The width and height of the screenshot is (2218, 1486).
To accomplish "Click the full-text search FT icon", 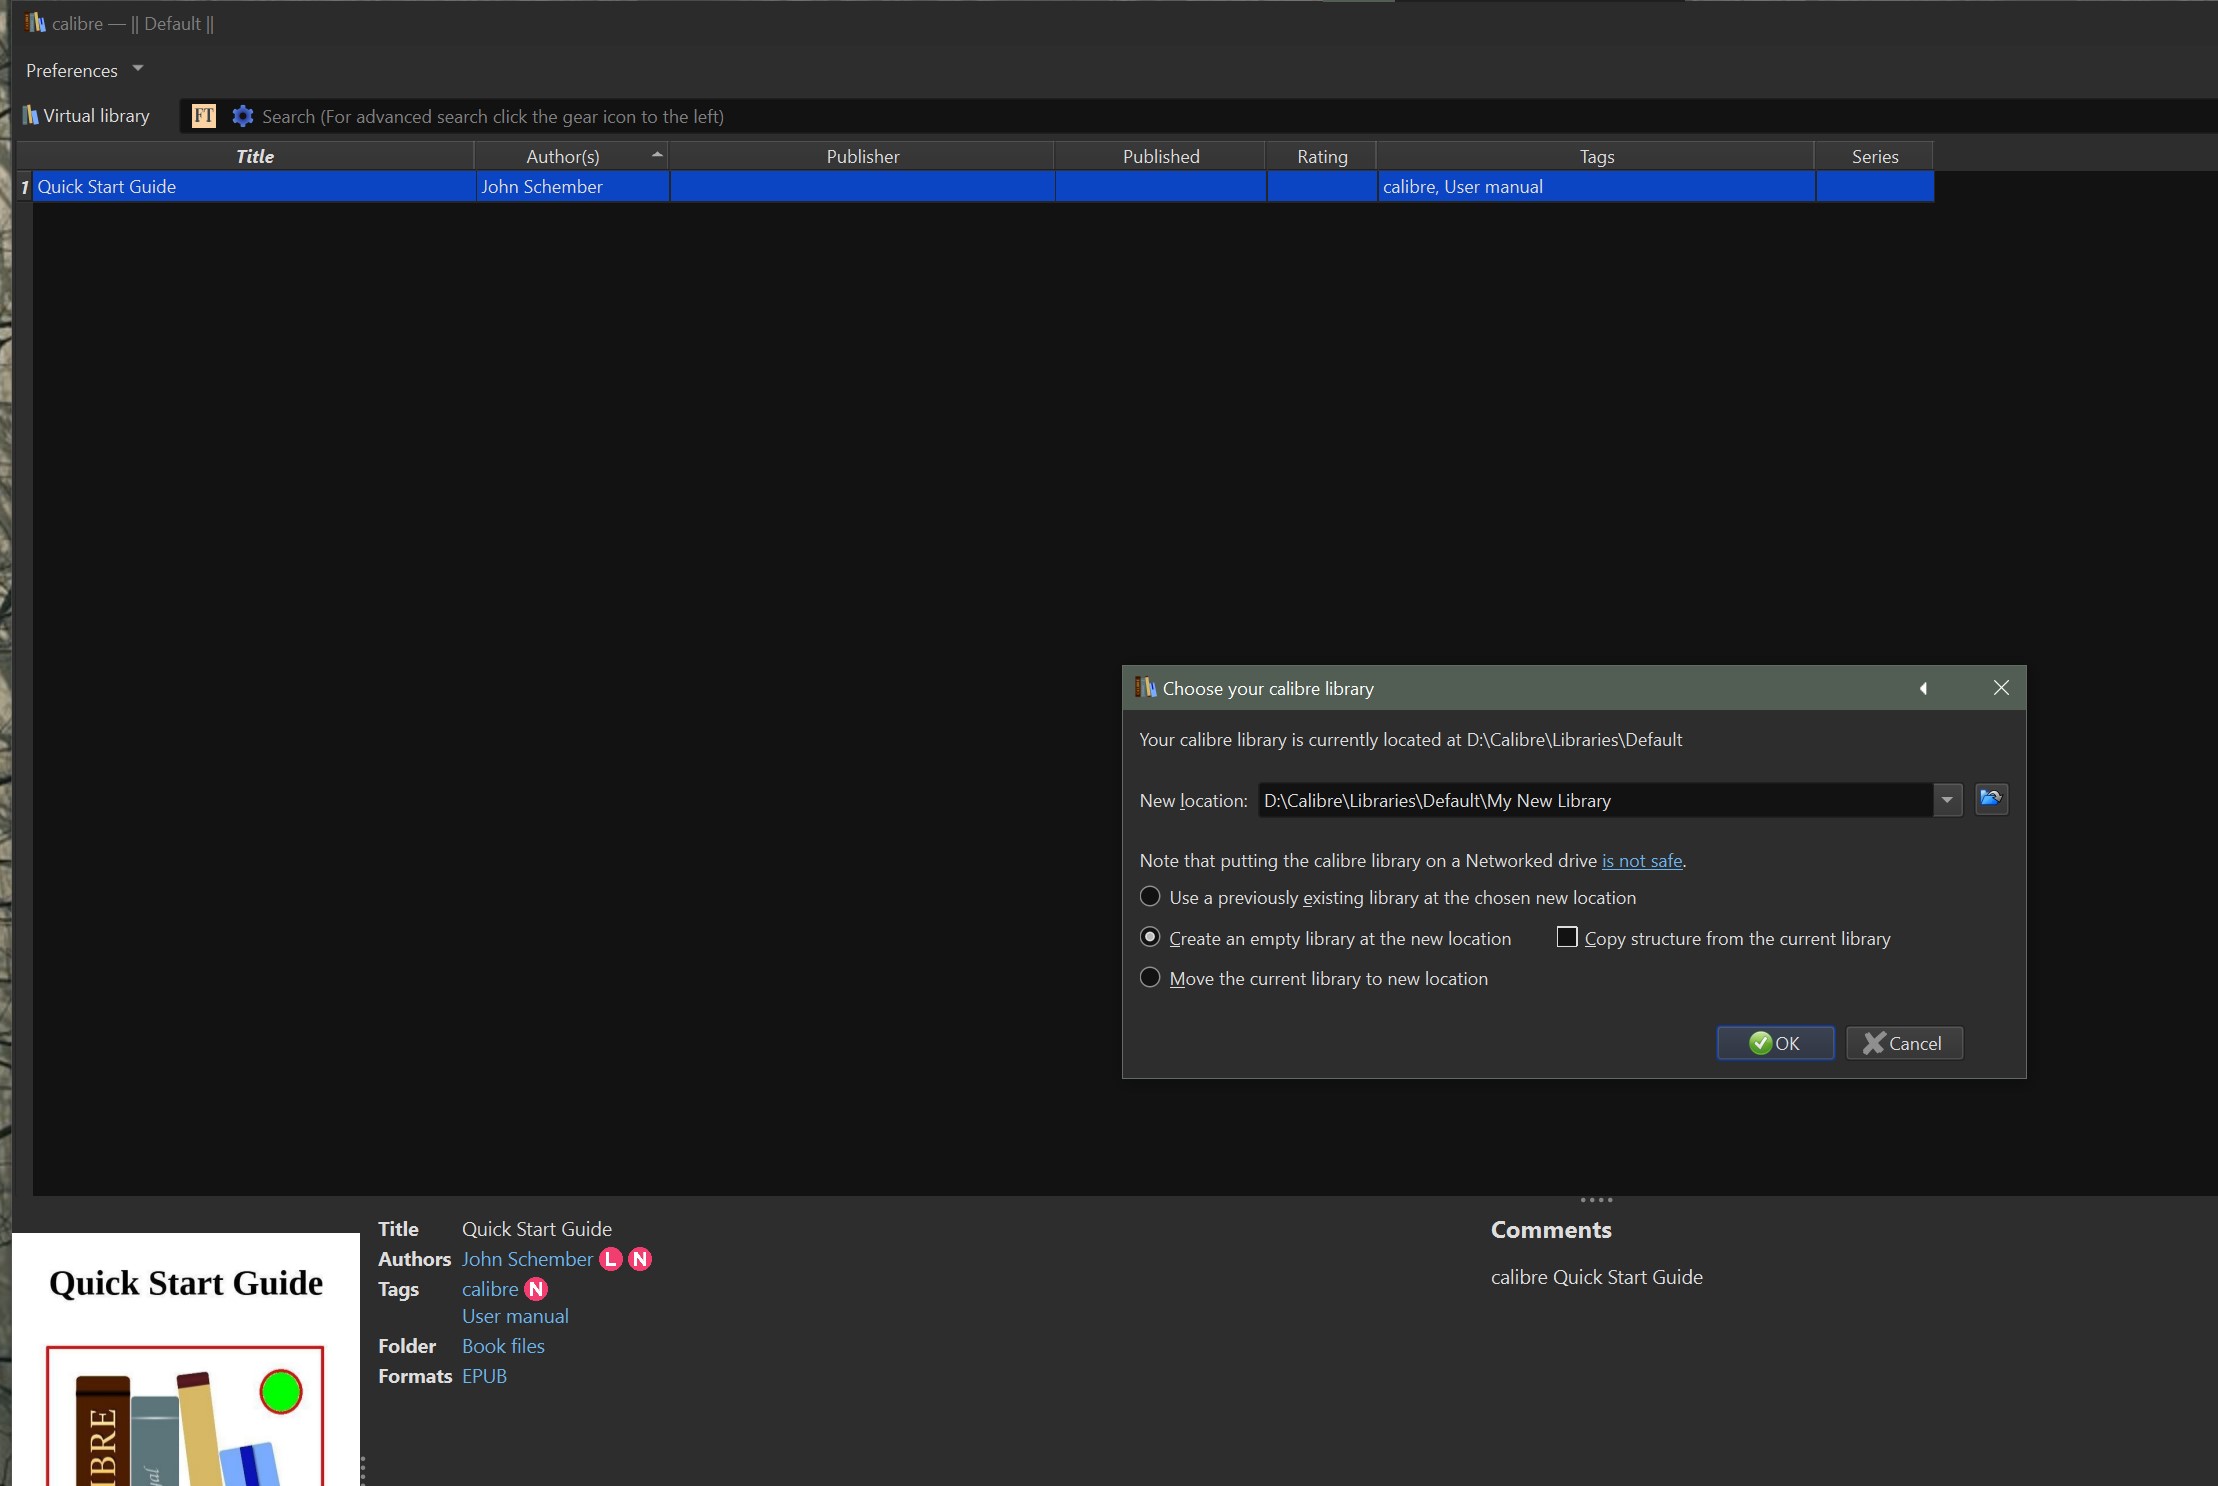I will [x=203, y=116].
